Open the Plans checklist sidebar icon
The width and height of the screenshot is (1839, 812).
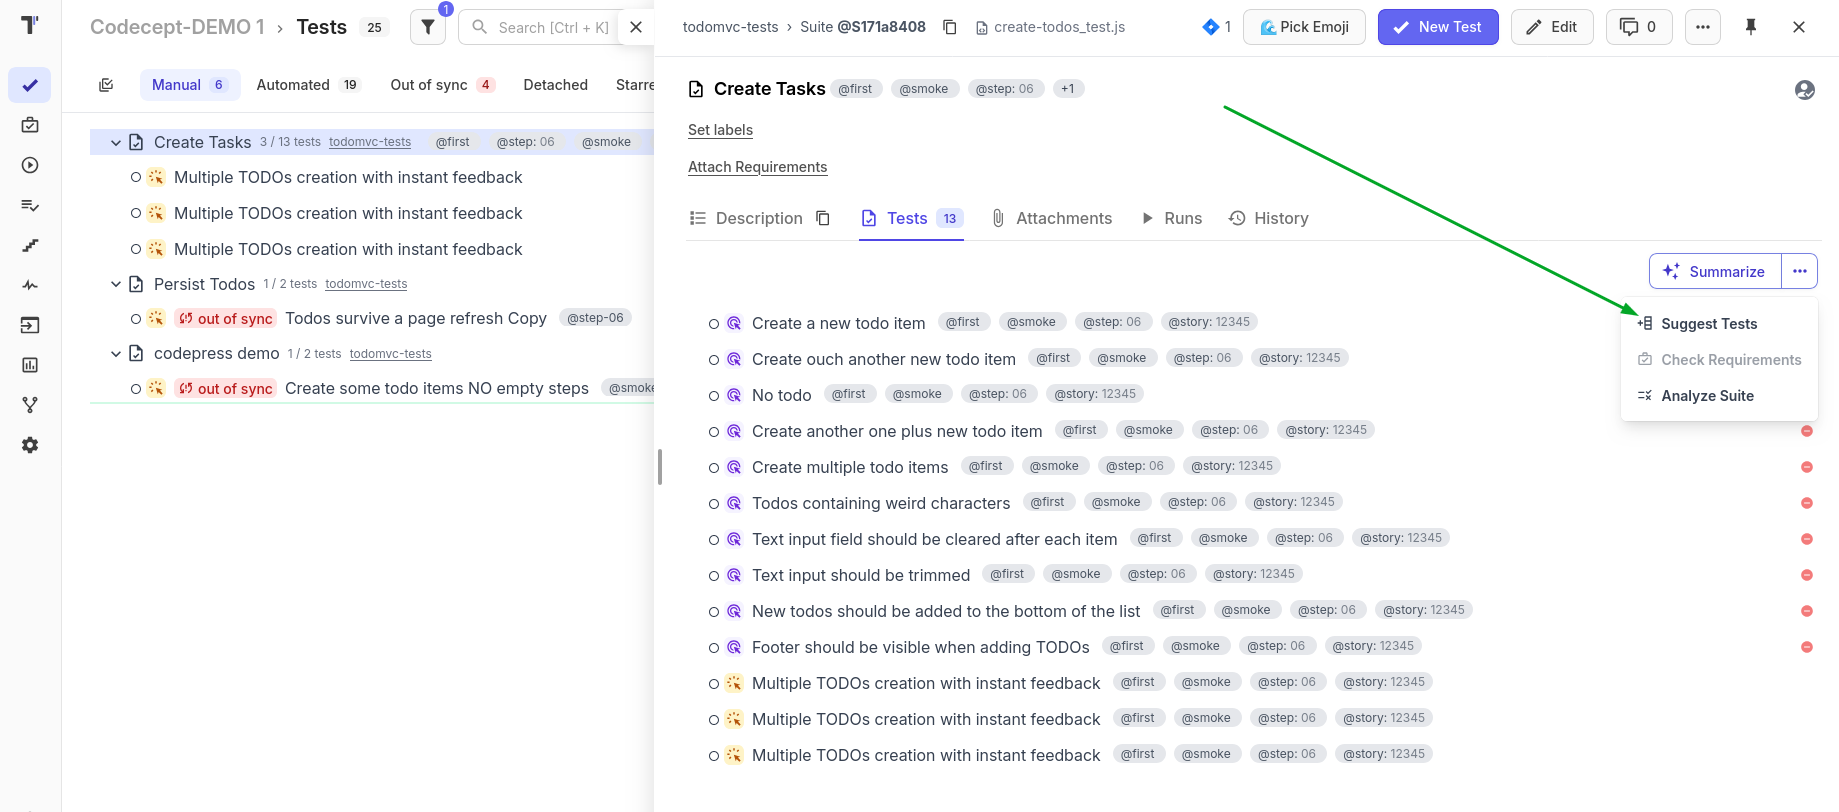click(30, 205)
